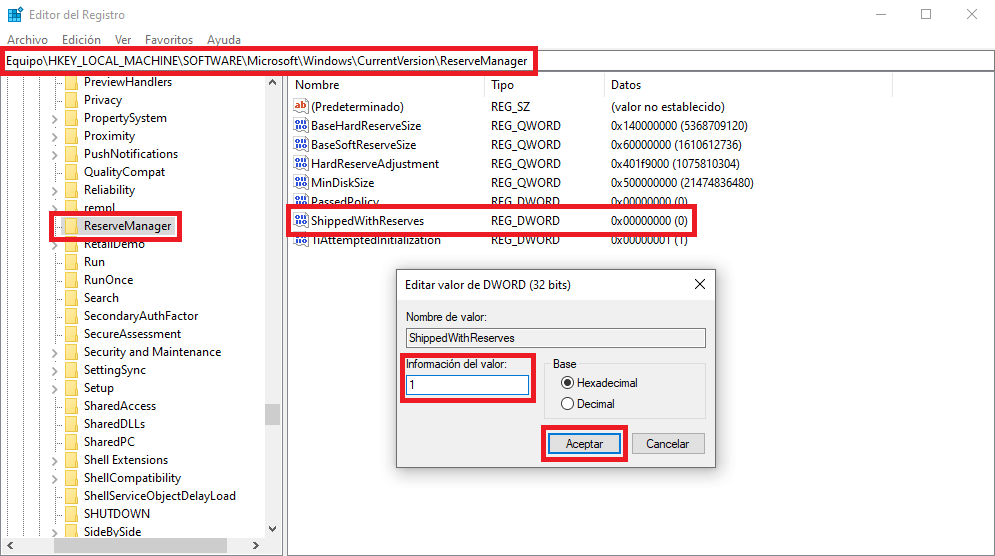Screen dimensions: 995x556
Task: Select the SharedAccess folder icon
Action: point(72,406)
